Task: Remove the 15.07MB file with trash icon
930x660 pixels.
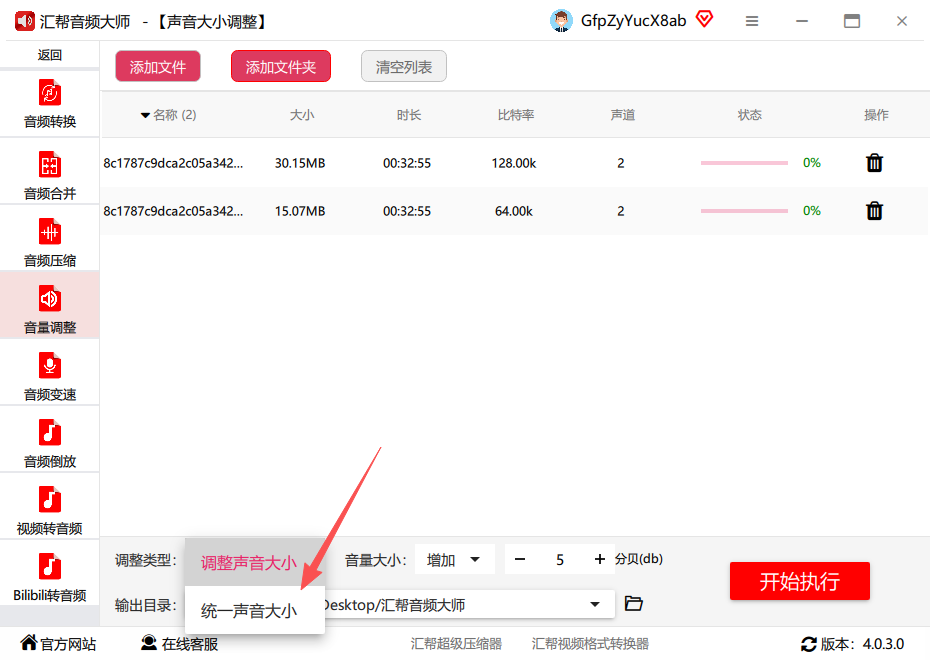Action: click(874, 211)
